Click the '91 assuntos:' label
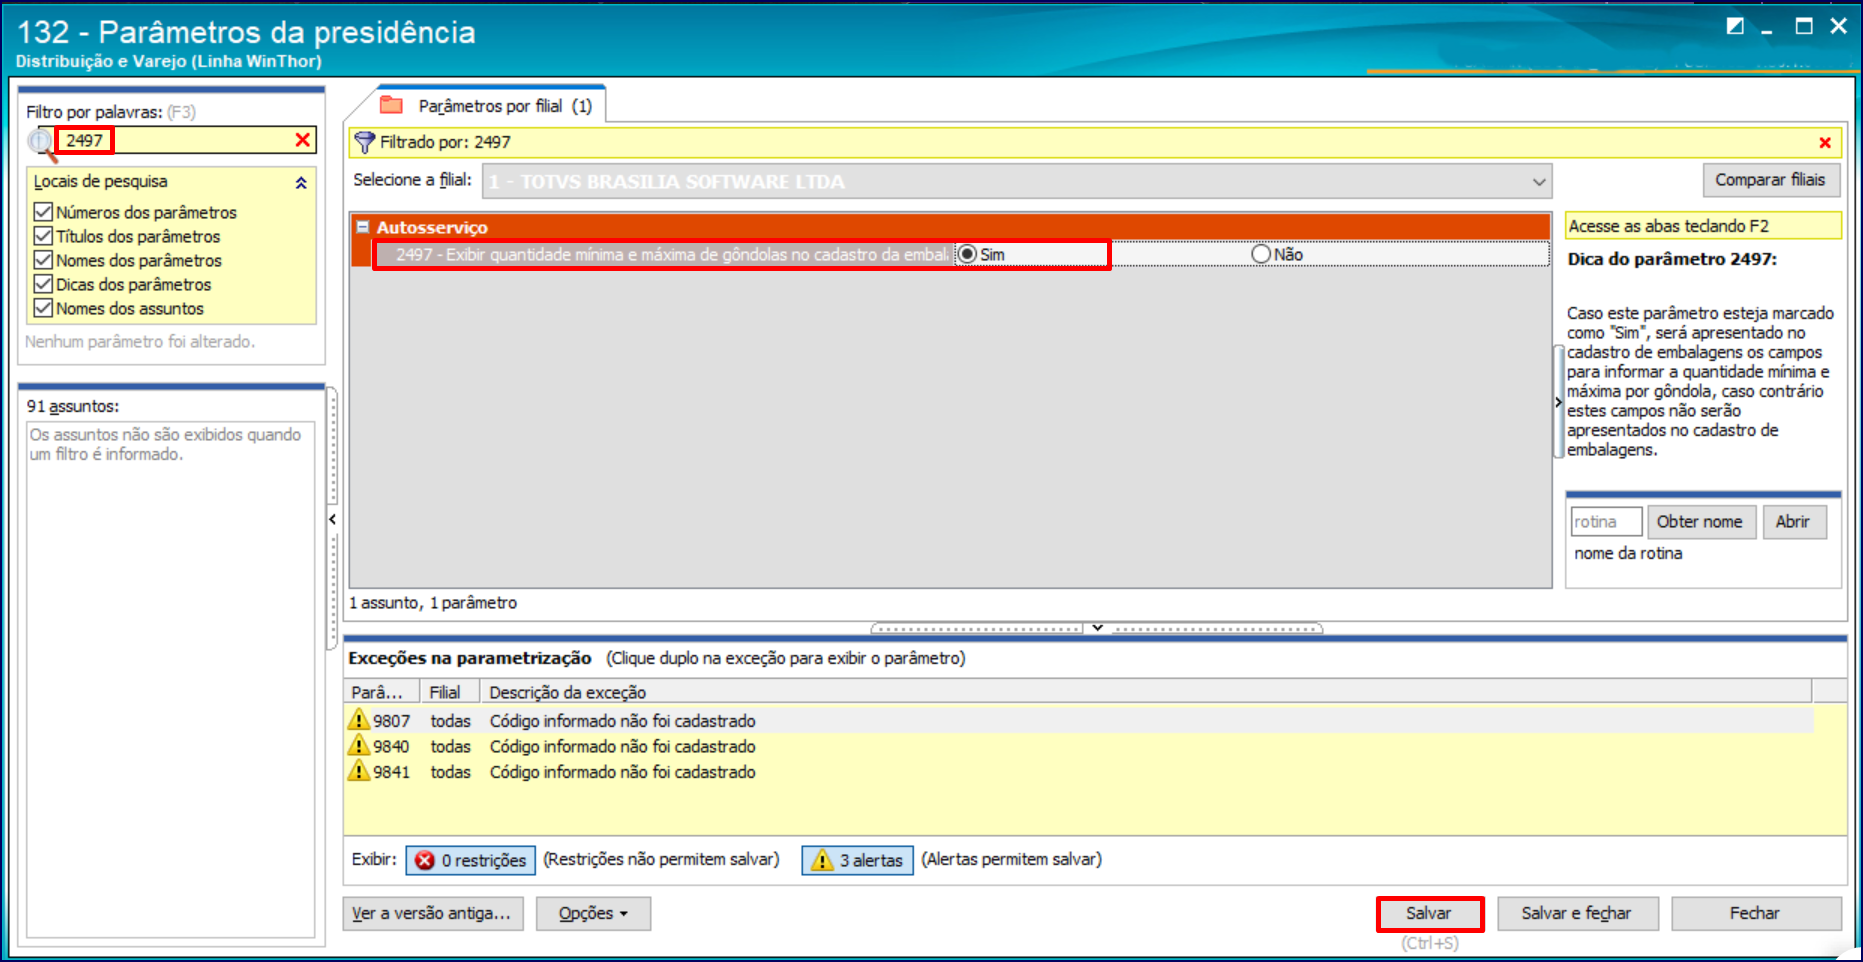This screenshot has width=1863, height=962. pos(73,406)
